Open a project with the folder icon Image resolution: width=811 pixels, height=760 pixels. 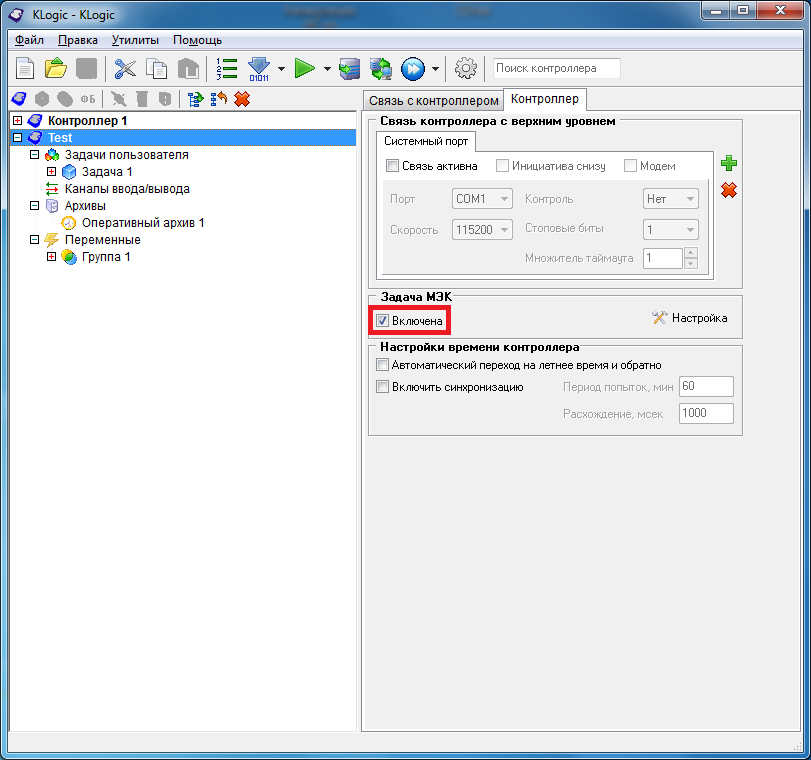tap(55, 69)
